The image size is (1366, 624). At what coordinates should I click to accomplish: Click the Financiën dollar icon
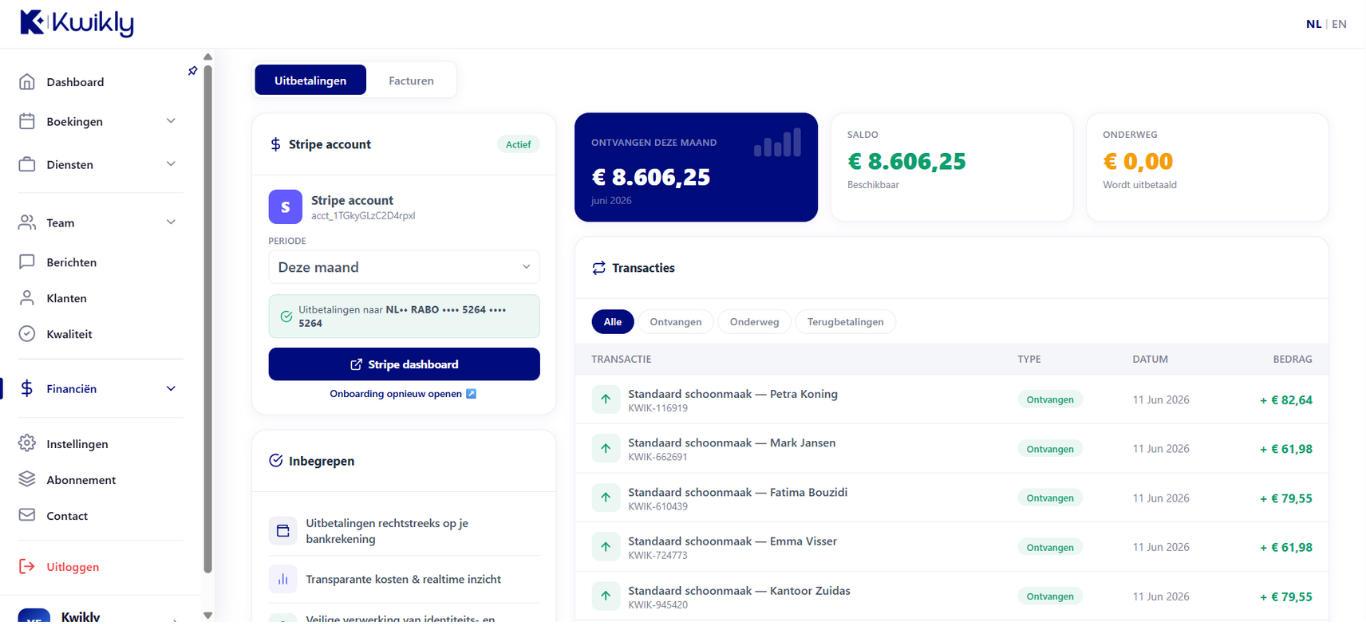[27, 389]
